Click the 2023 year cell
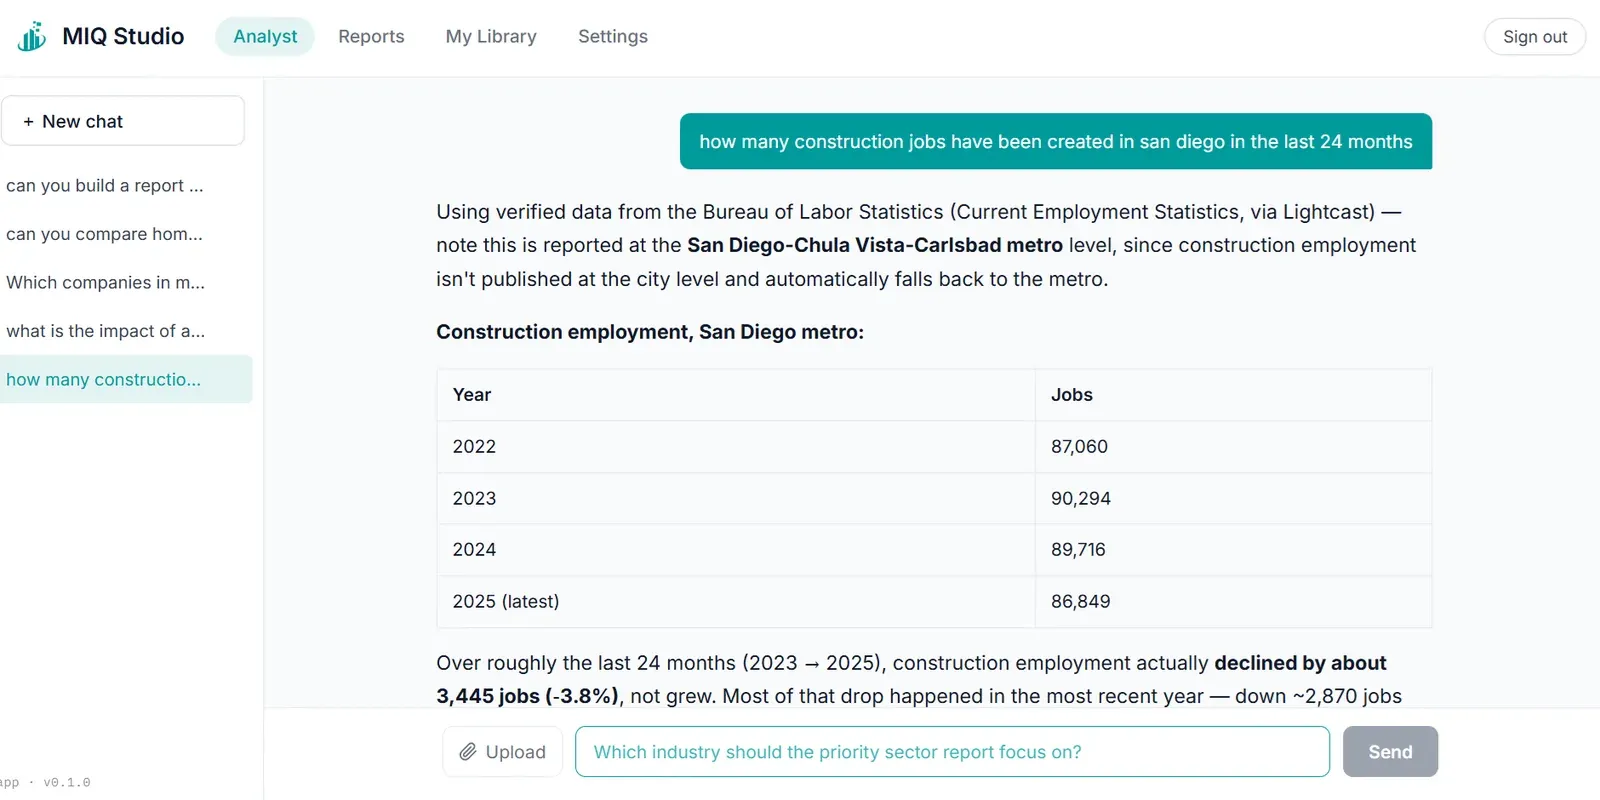 coord(736,498)
